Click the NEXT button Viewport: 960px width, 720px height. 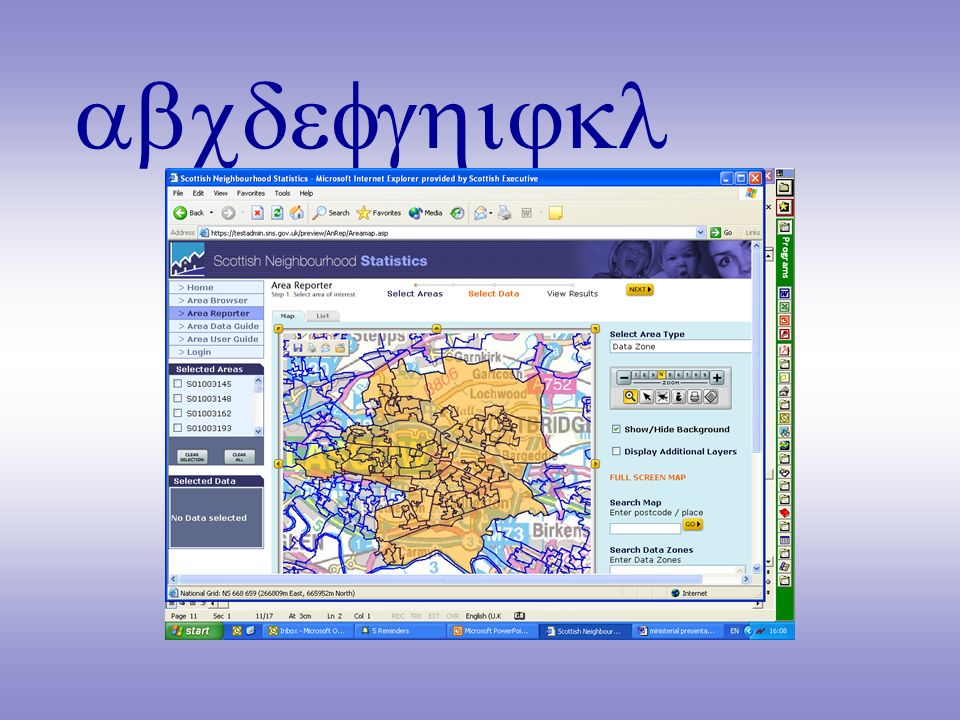pyautogui.click(x=640, y=290)
